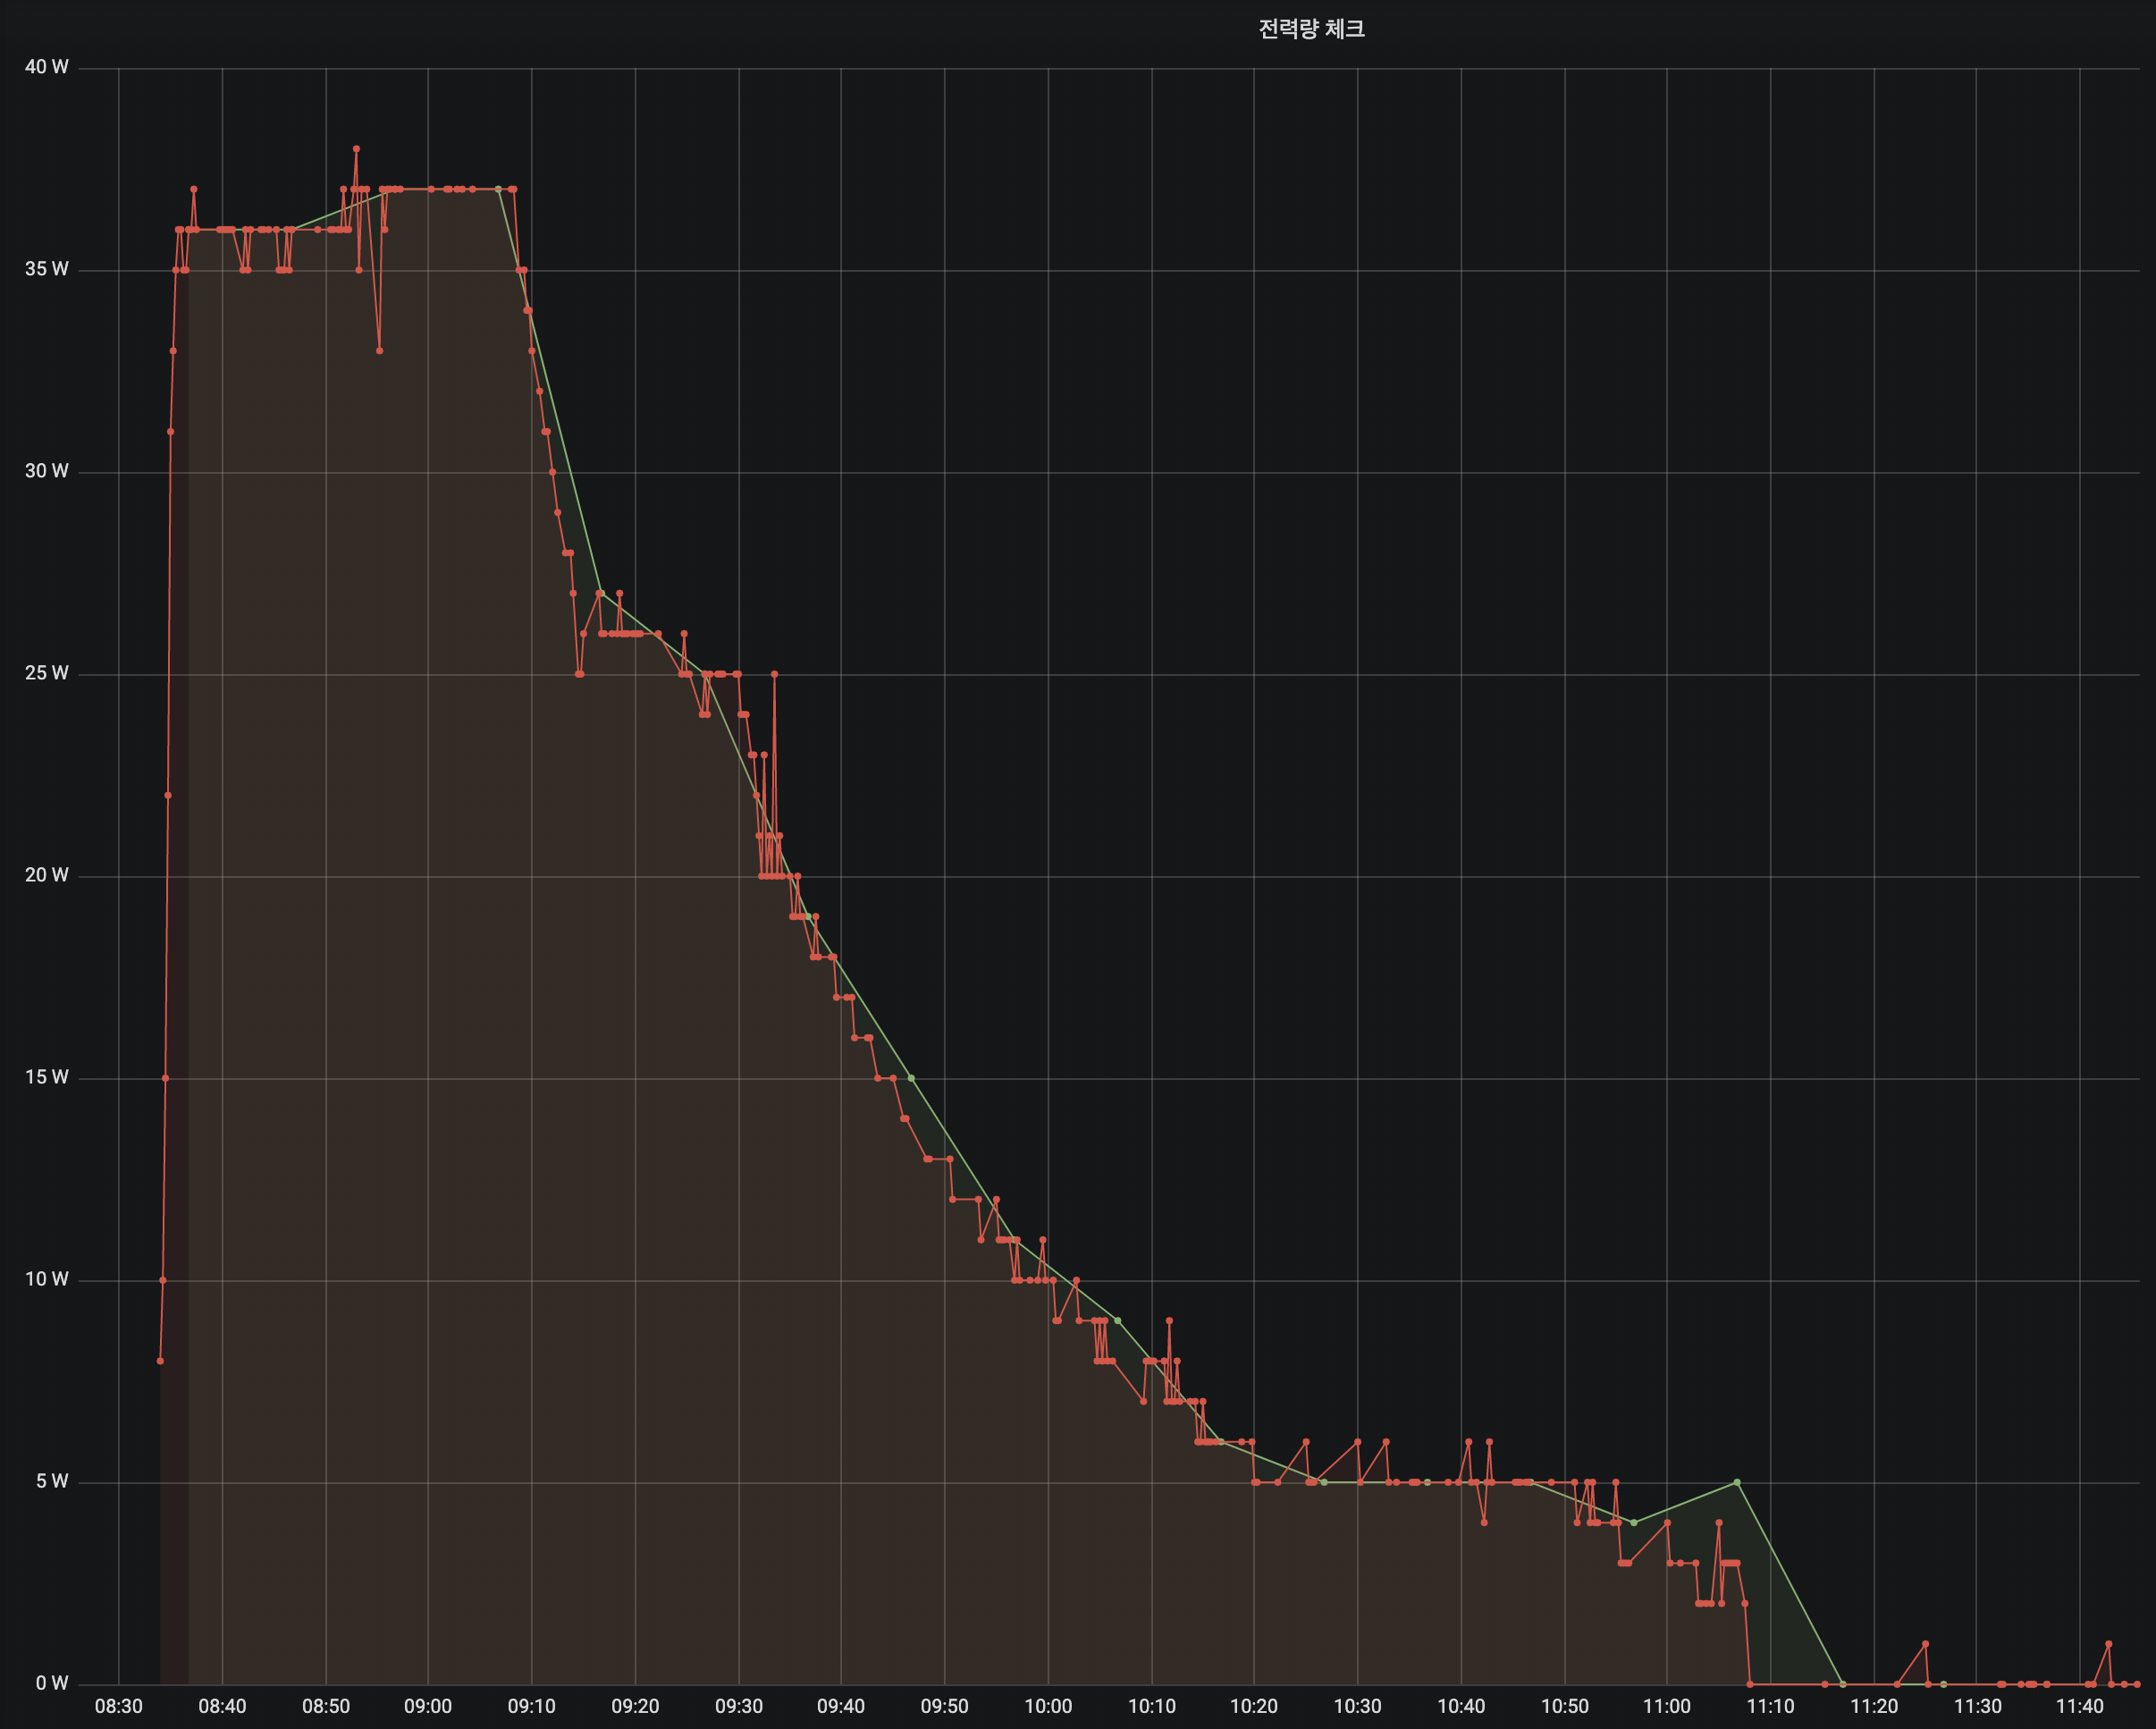Click the green point at 5 W near 11:07
2156x1729 pixels.
[1737, 1482]
